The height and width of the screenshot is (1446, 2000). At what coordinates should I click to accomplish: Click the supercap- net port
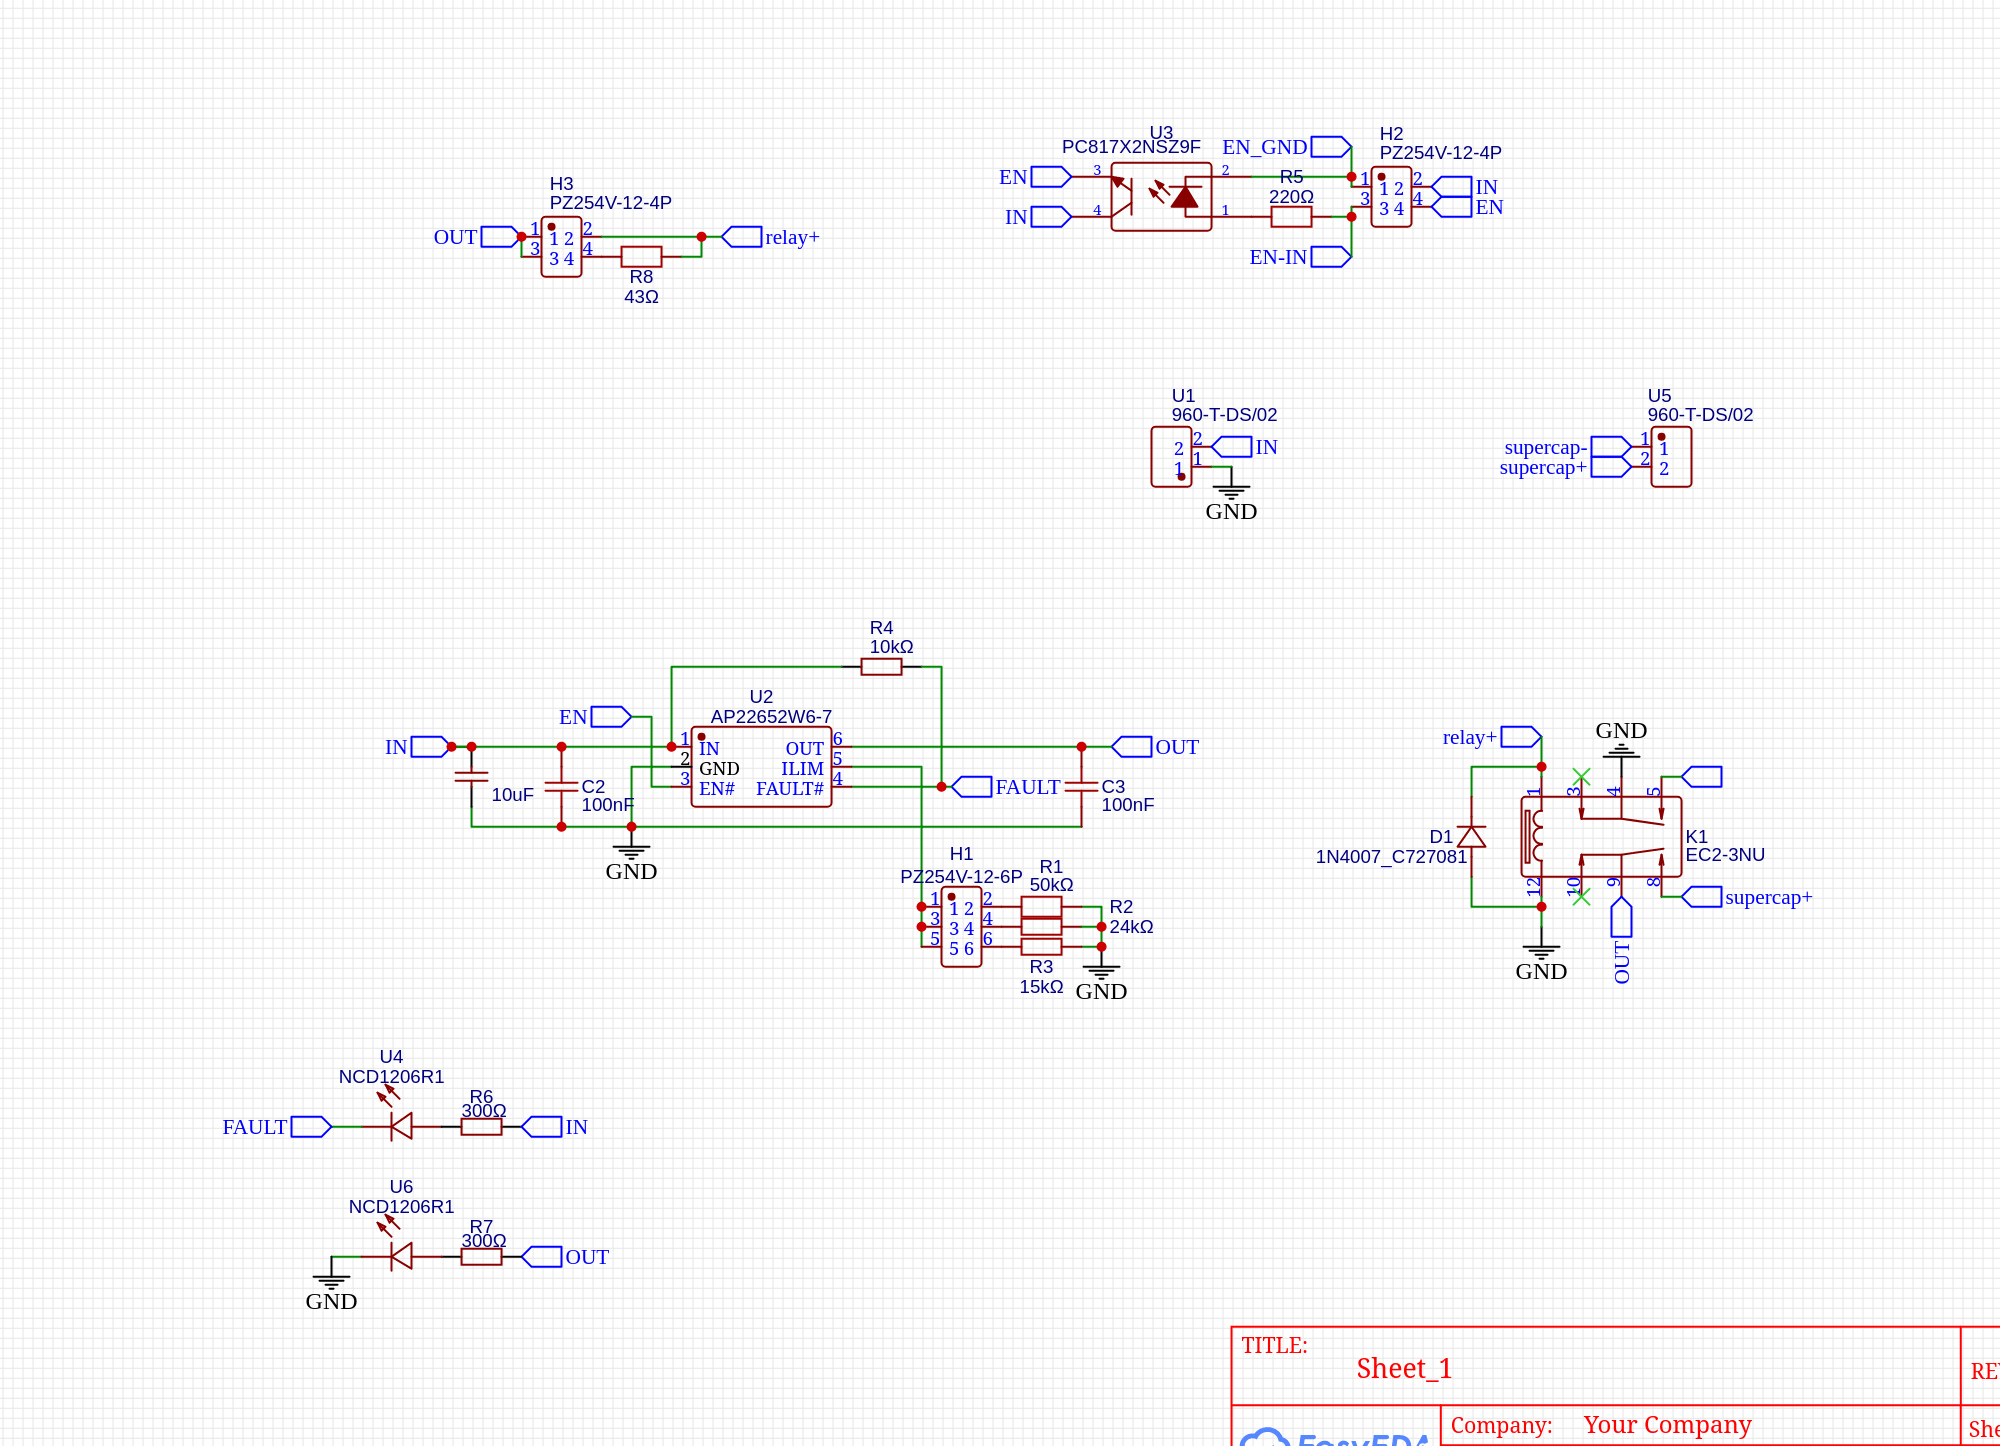[x=1611, y=447]
